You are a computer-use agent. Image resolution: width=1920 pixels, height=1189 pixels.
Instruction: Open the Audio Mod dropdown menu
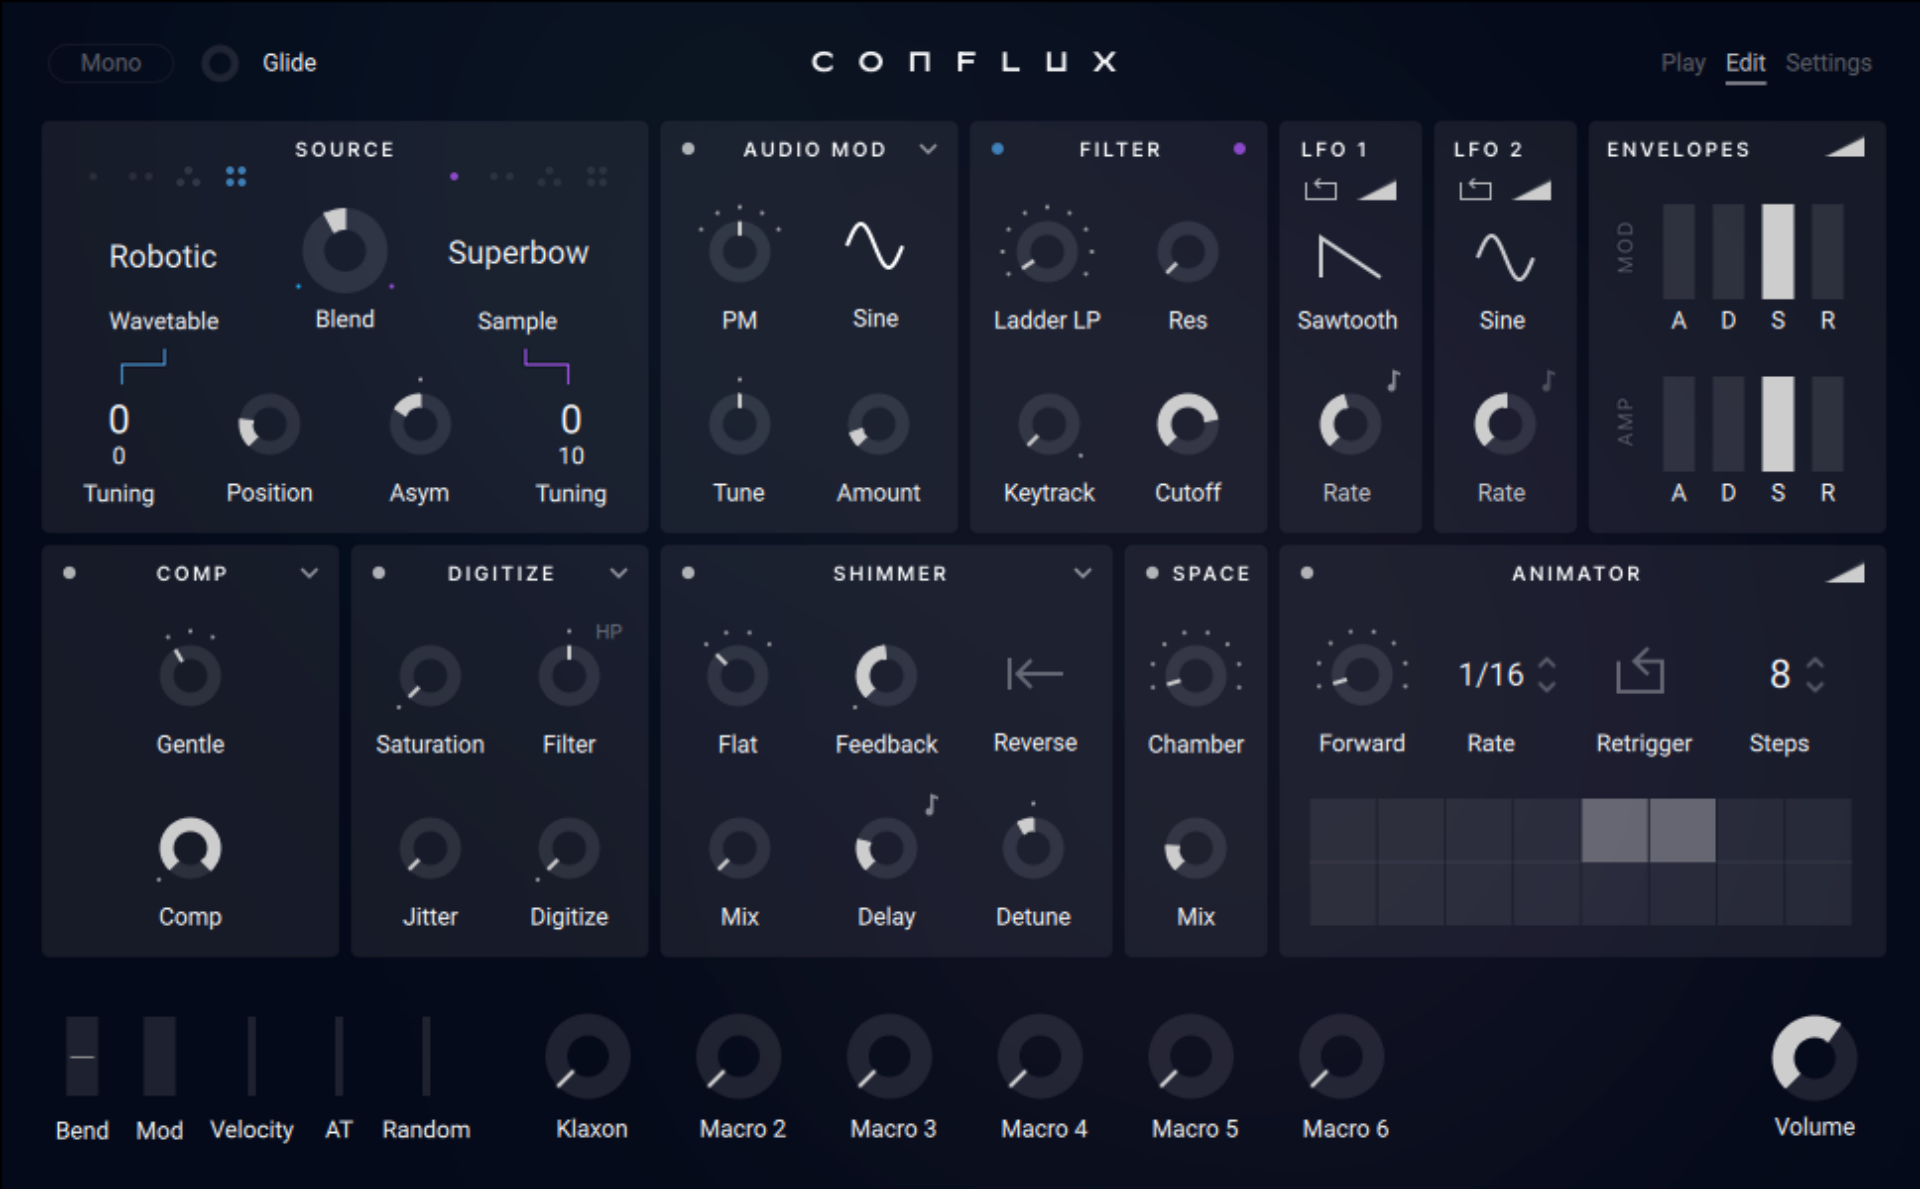click(x=929, y=149)
